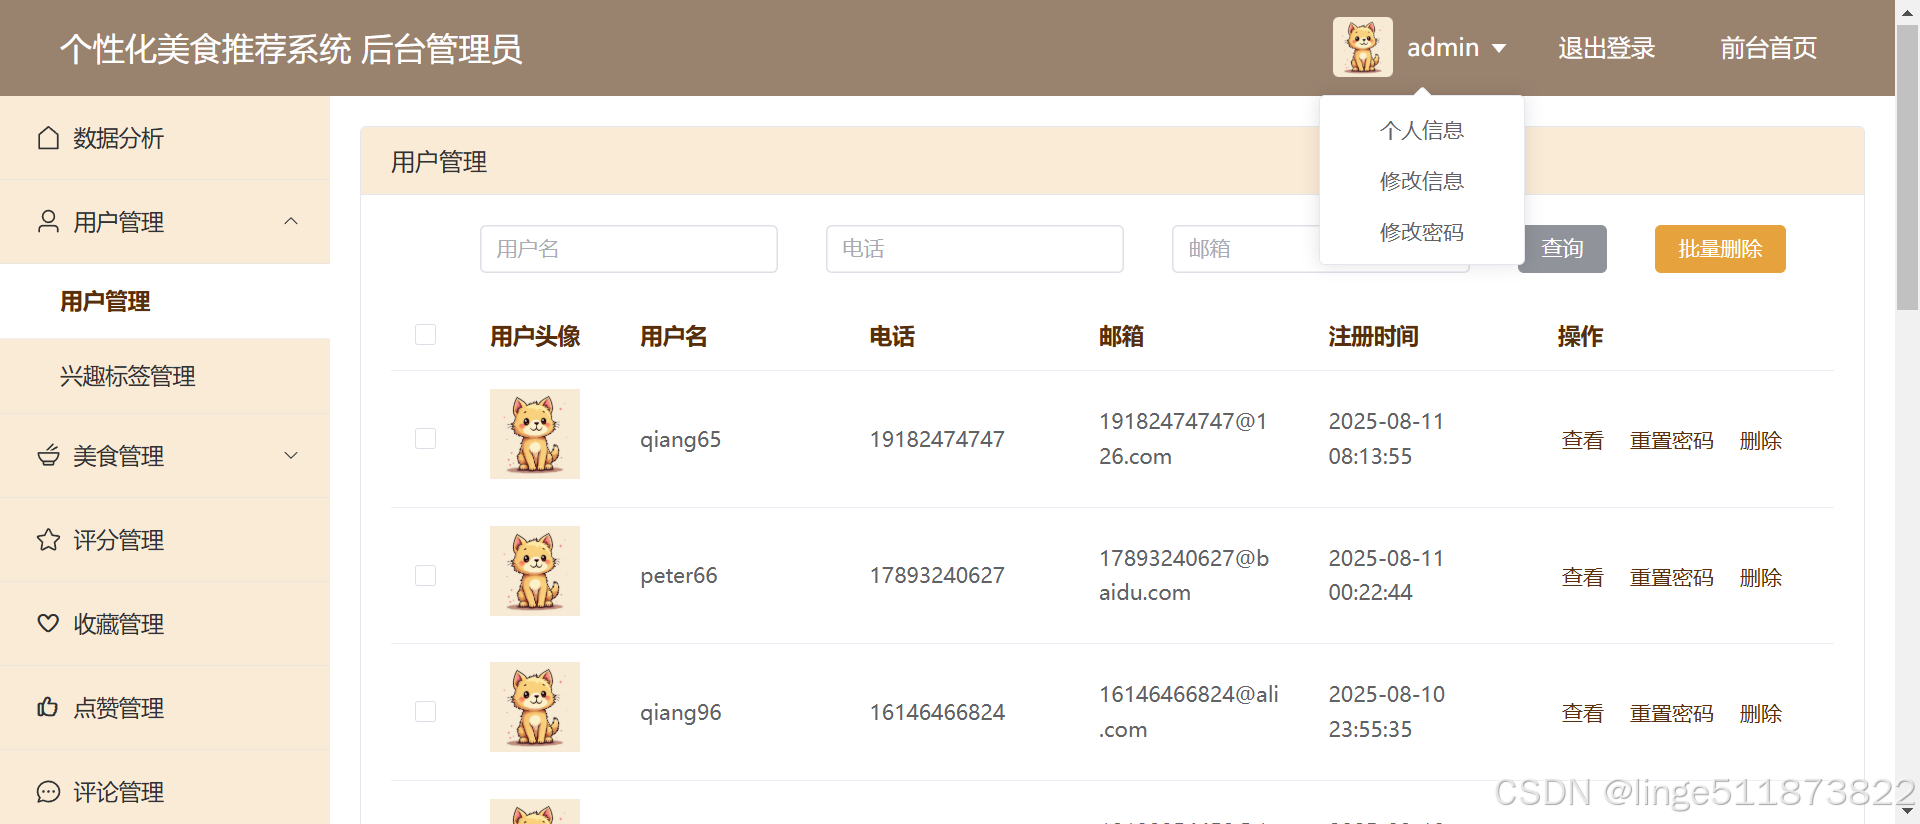Image resolution: width=1920 pixels, height=824 pixels.
Task: Click the 查询 search button
Action: pos(1562,249)
